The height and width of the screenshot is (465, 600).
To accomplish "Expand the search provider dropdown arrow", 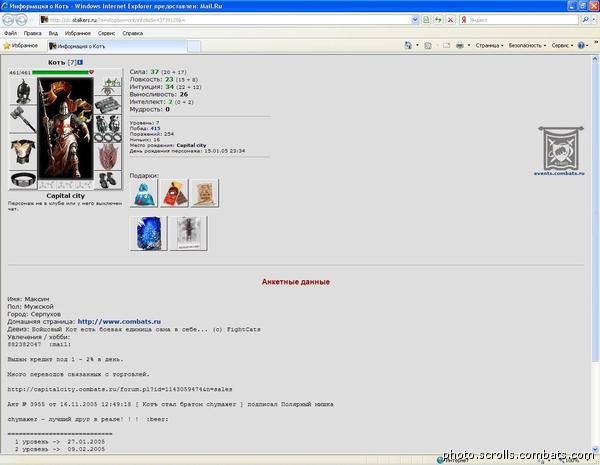I will (593, 20).
